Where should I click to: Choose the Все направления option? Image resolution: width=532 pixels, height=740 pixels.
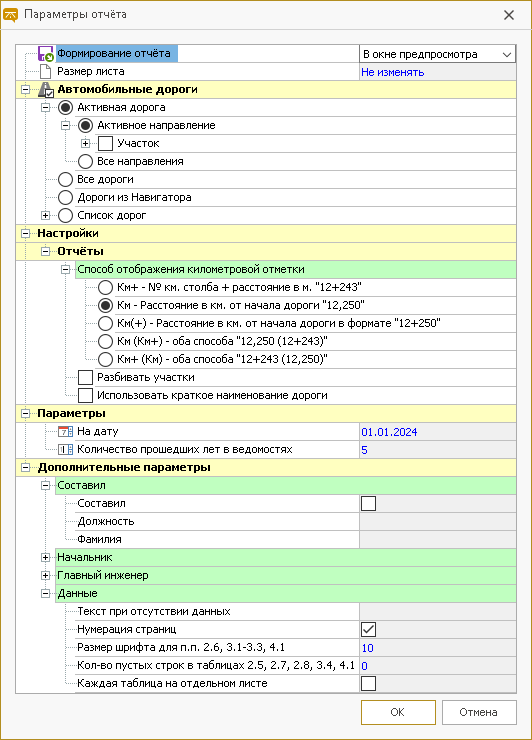[85, 161]
